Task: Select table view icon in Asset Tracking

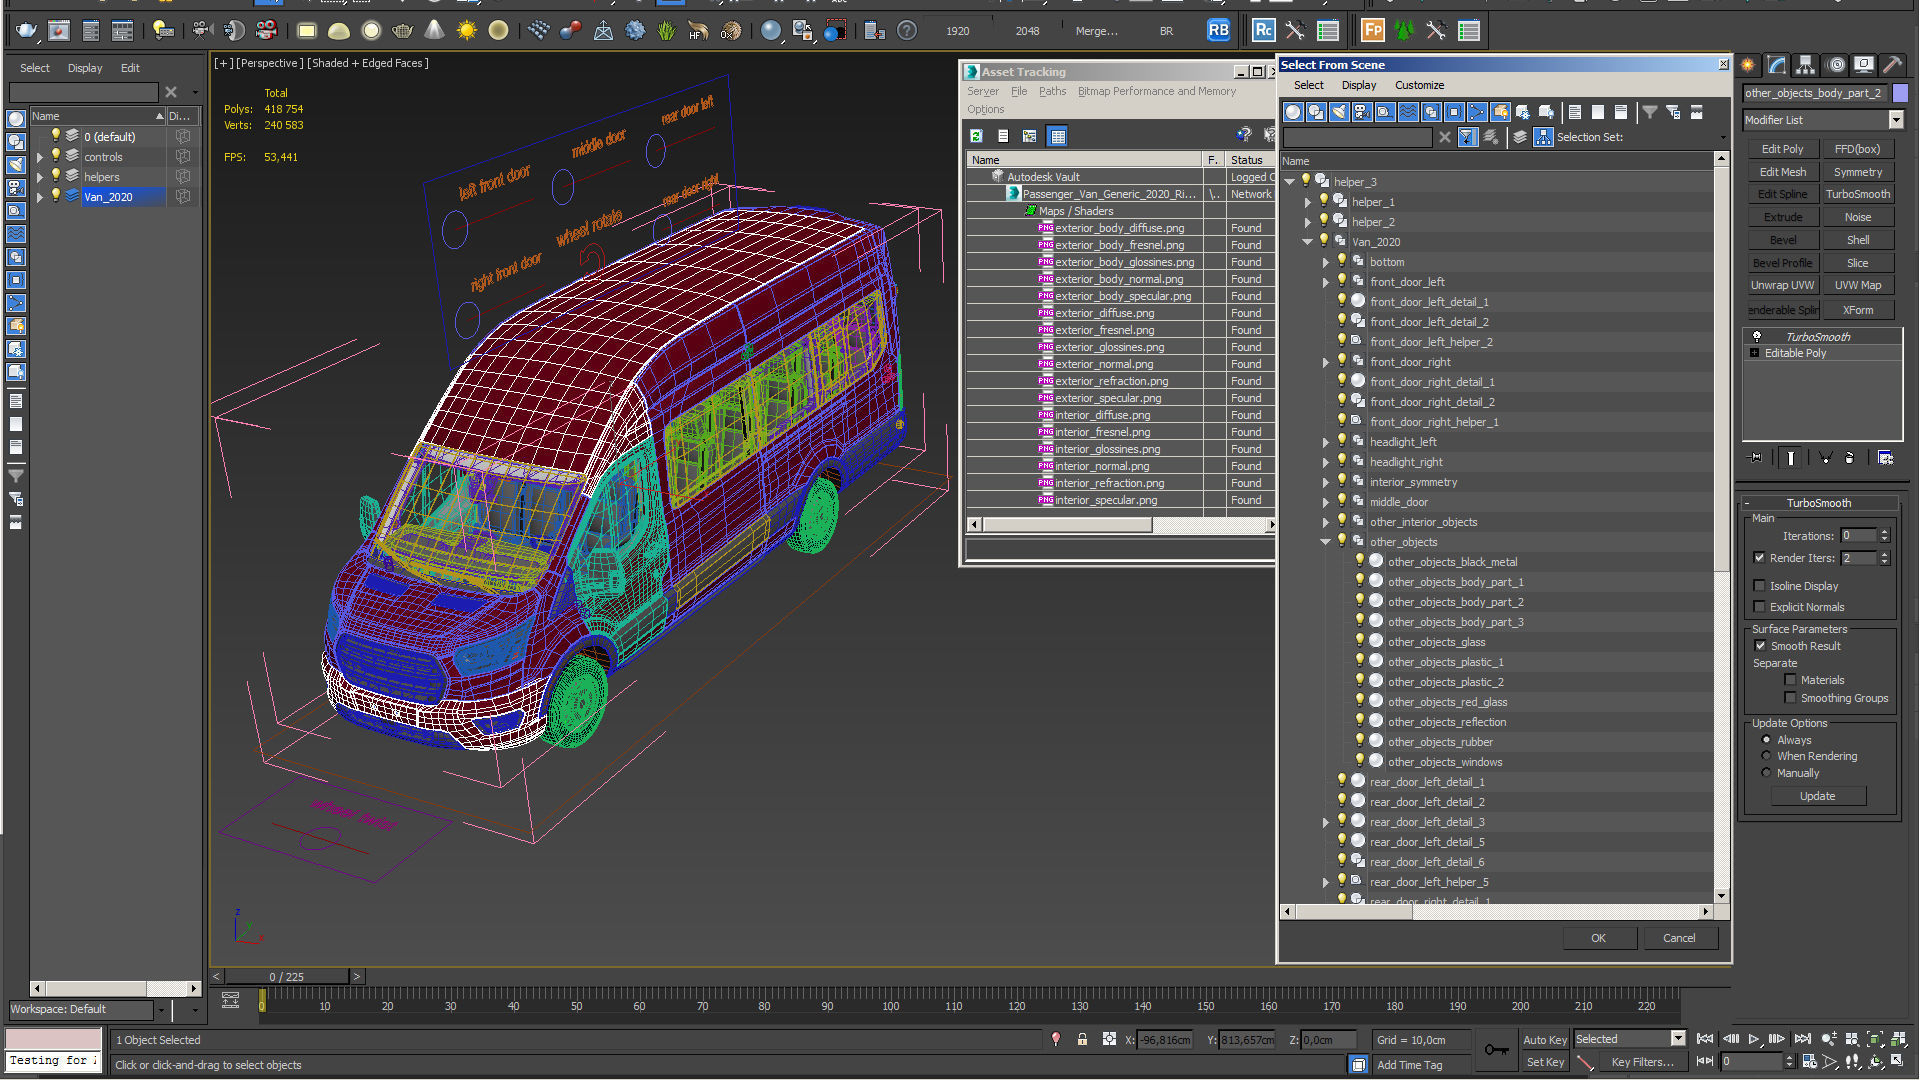Action: tap(1058, 136)
